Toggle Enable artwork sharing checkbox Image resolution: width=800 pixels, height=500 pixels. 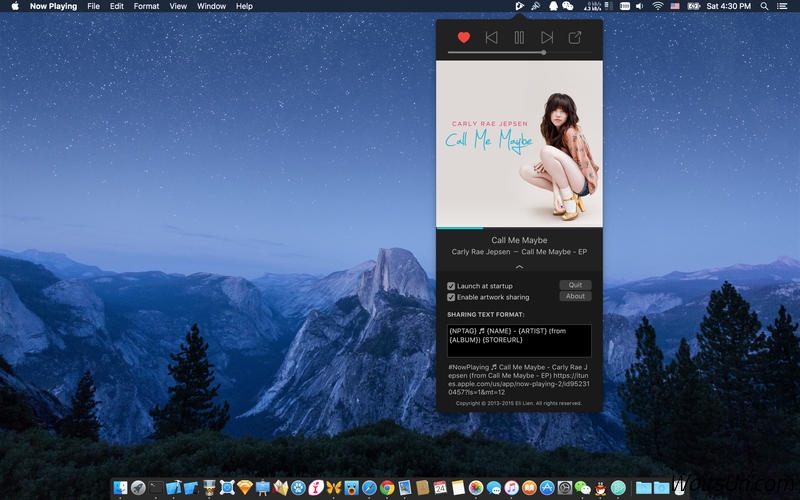point(451,297)
